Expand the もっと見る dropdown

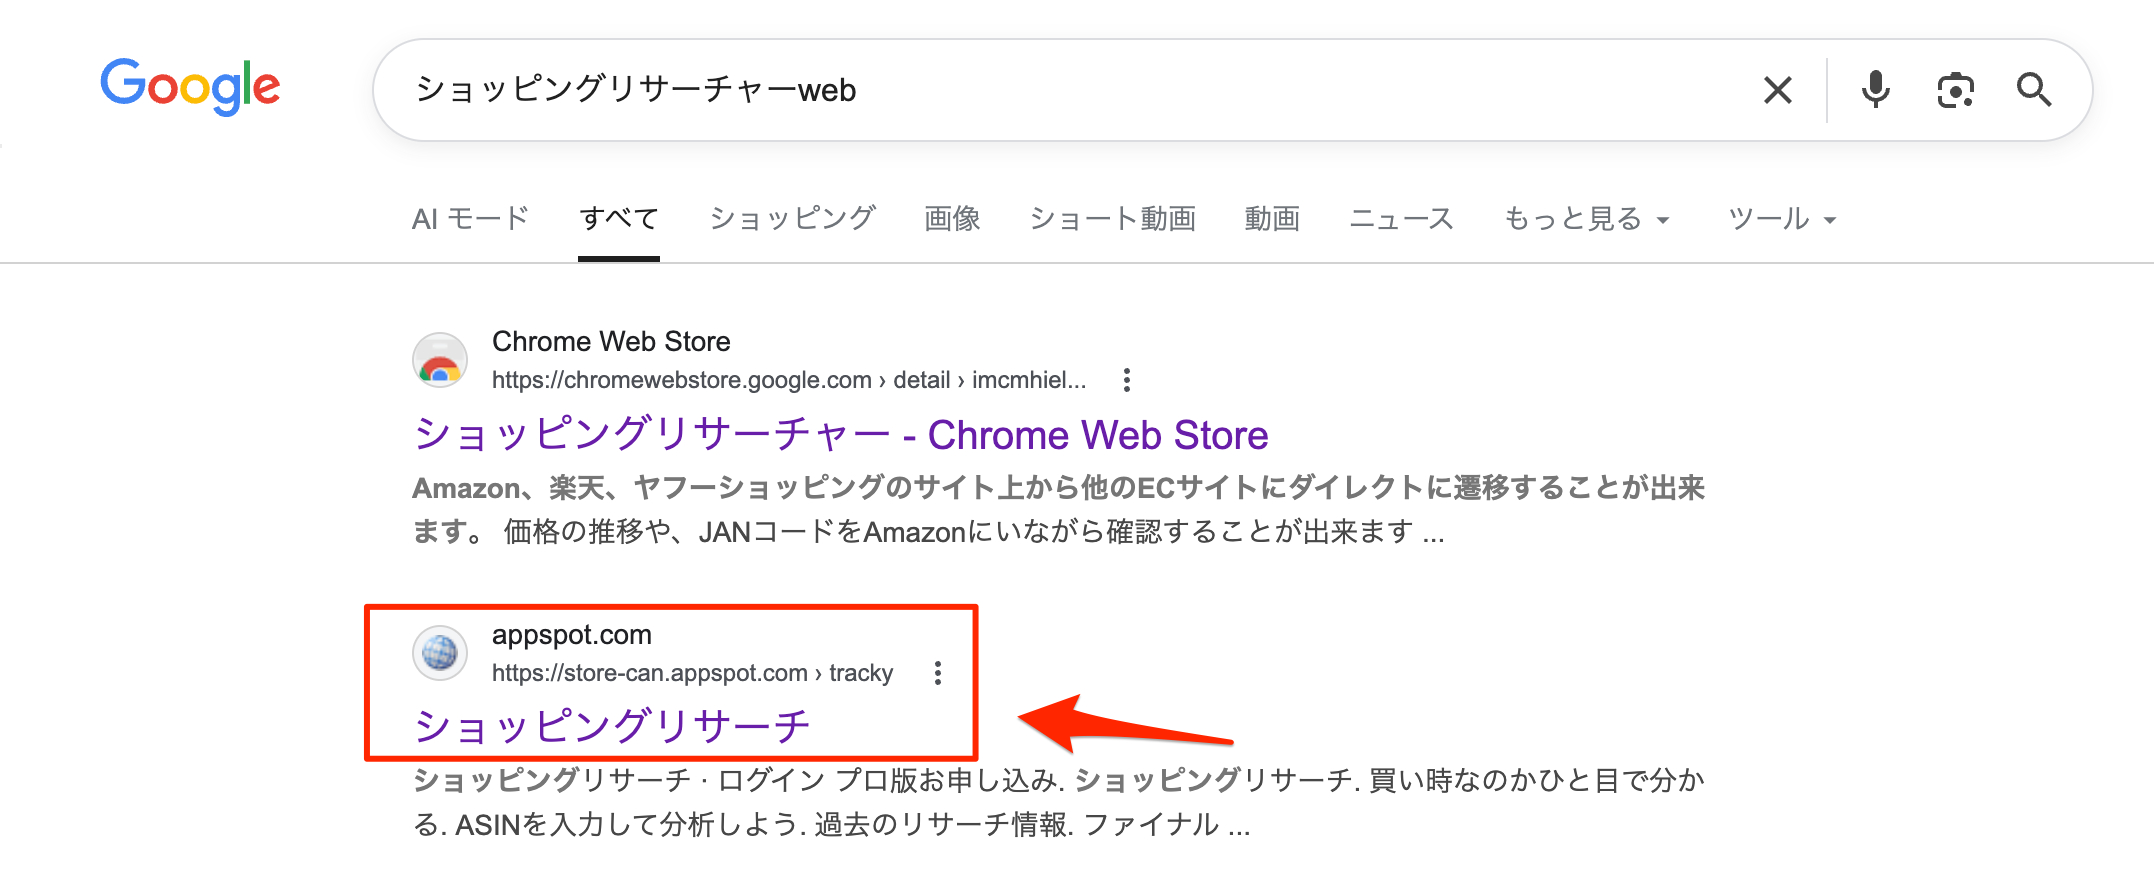coord(1586,219)
